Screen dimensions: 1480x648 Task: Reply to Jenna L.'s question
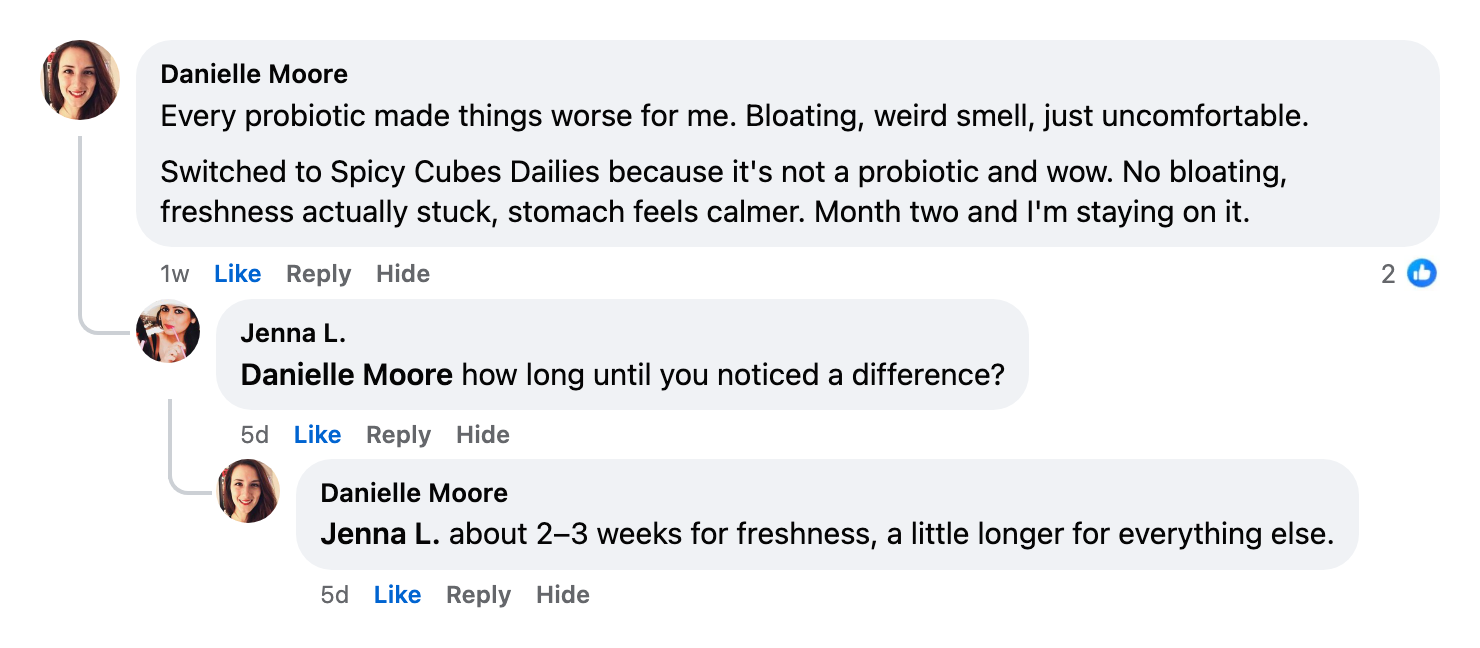[x=398, y=434]
